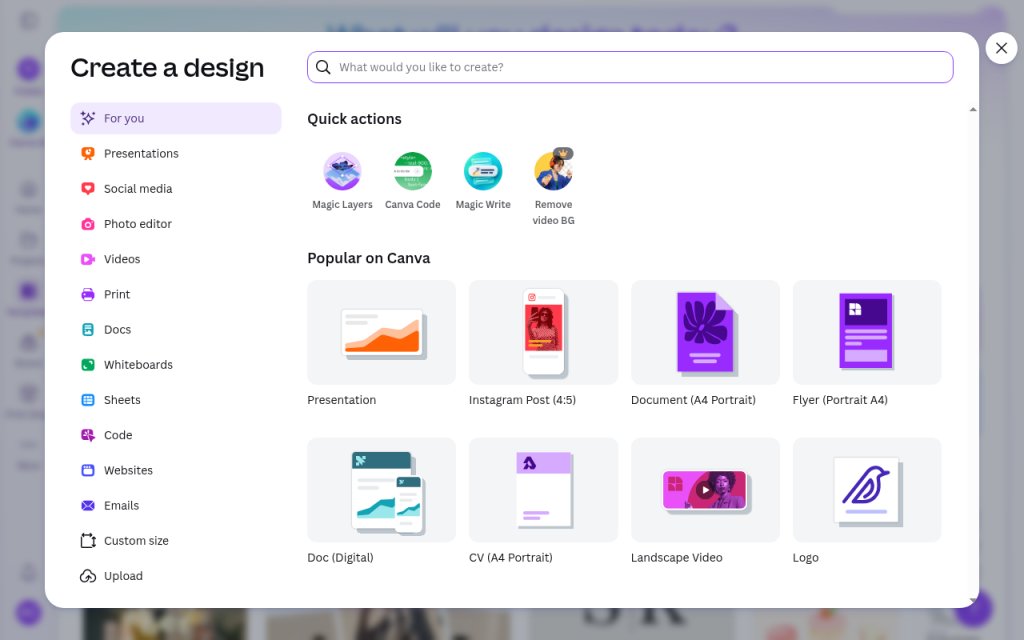Choose the CV (A4 Portrait) thumbnail
The height and width of the screenshot is (640, 1024).
pos(543,490)
